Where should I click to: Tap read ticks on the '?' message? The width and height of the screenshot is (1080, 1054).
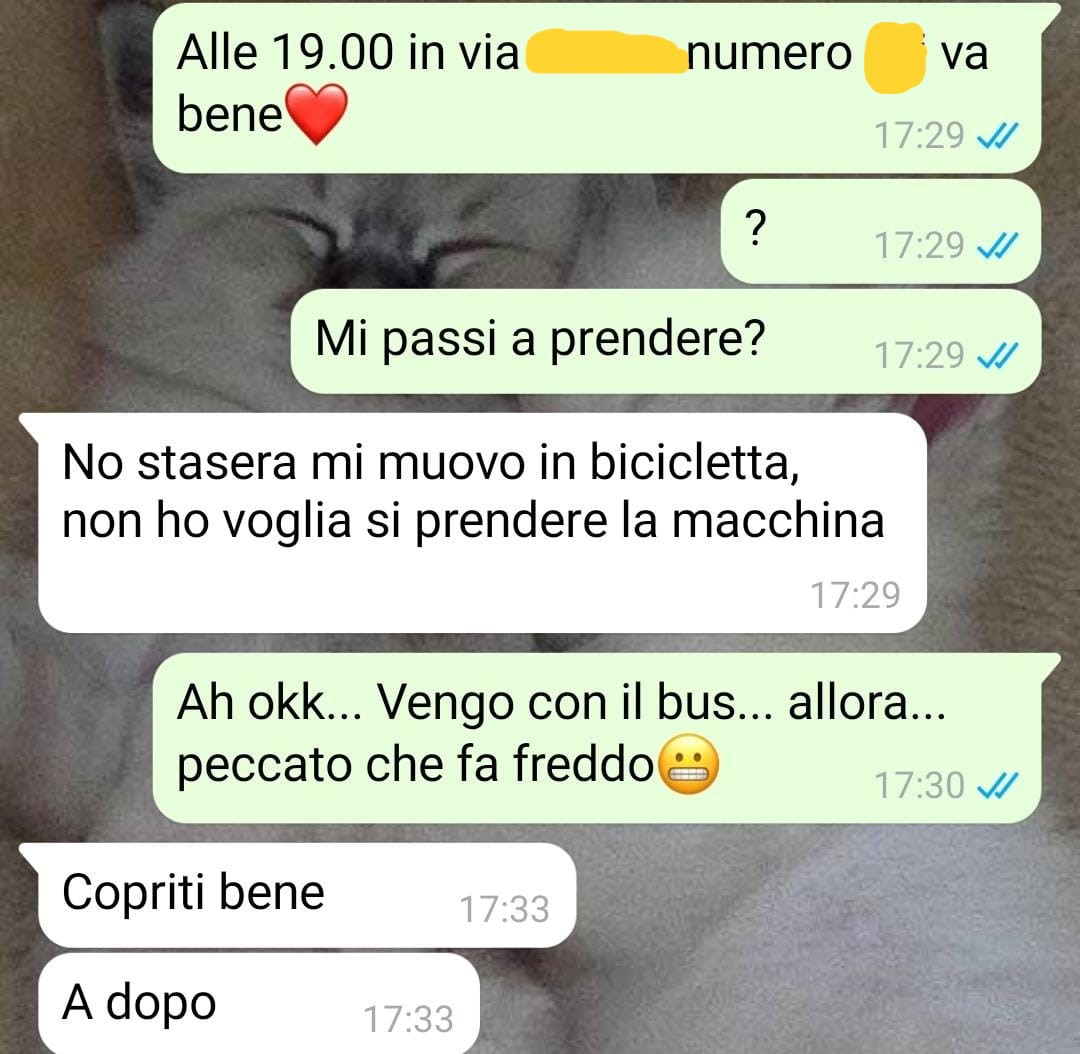997,246
